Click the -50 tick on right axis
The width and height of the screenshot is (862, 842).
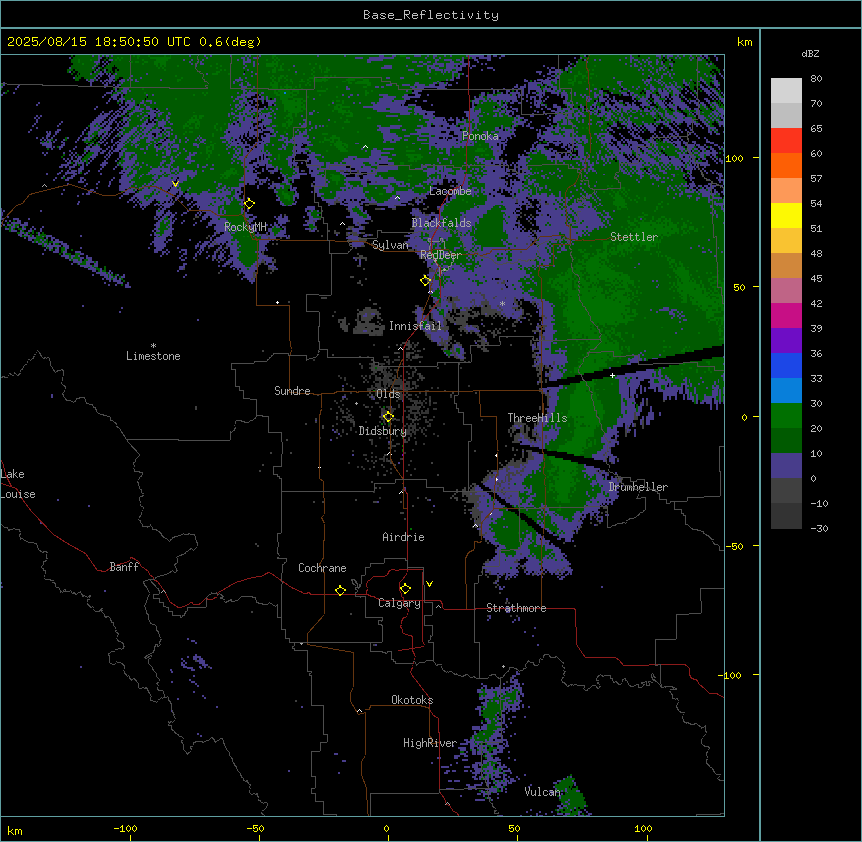734,546
